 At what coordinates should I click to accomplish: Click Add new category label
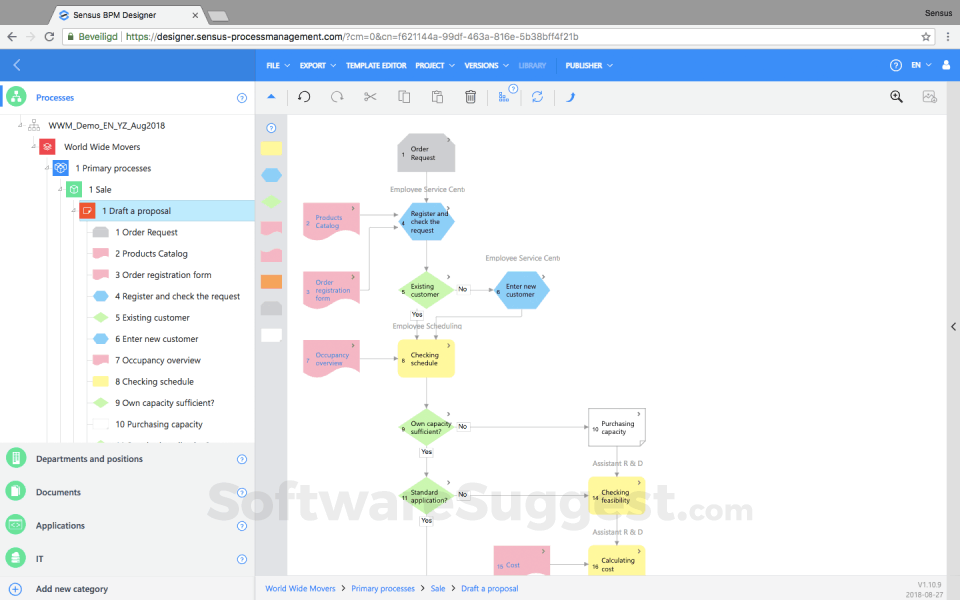tap(72, 589)
